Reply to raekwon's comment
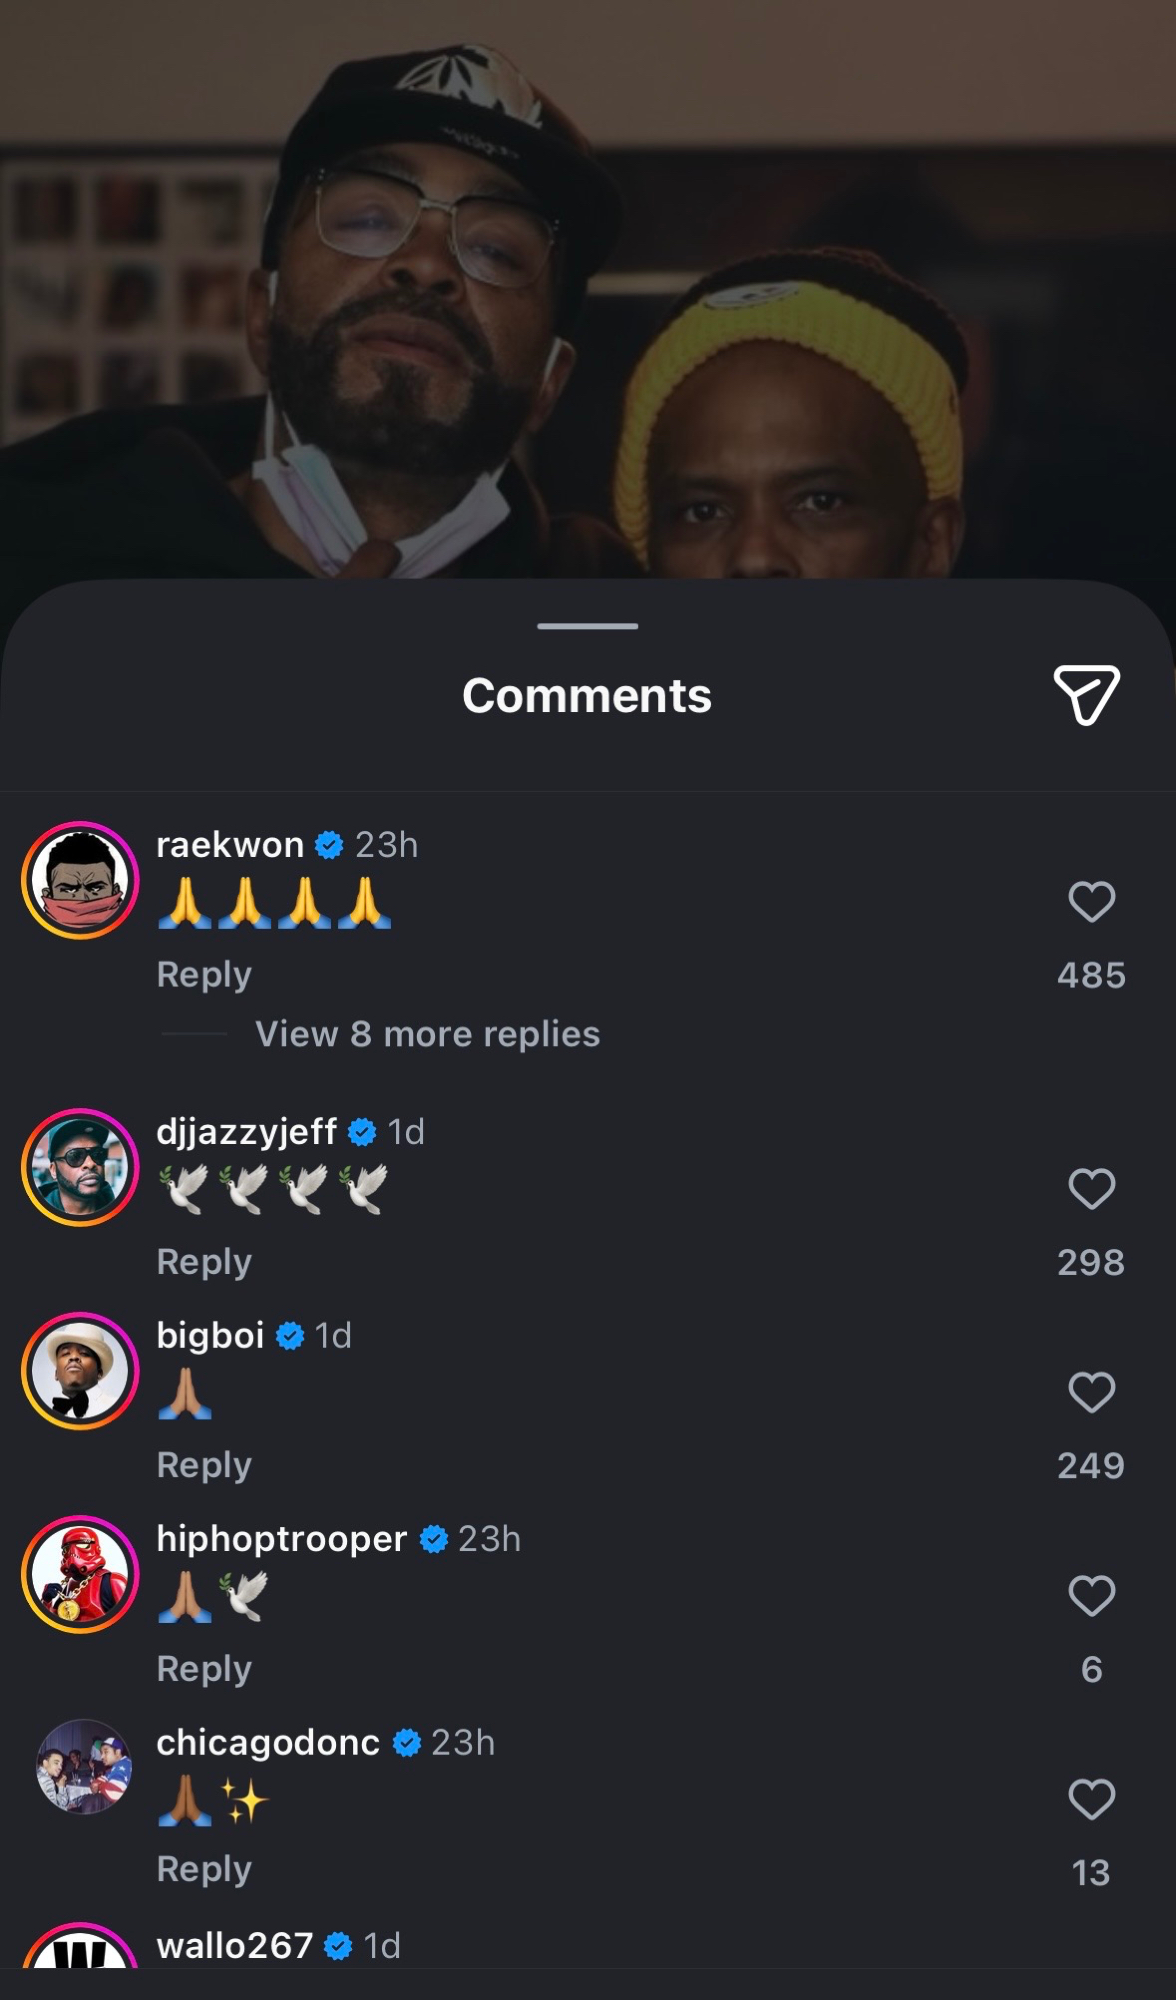 click(204, 974)
